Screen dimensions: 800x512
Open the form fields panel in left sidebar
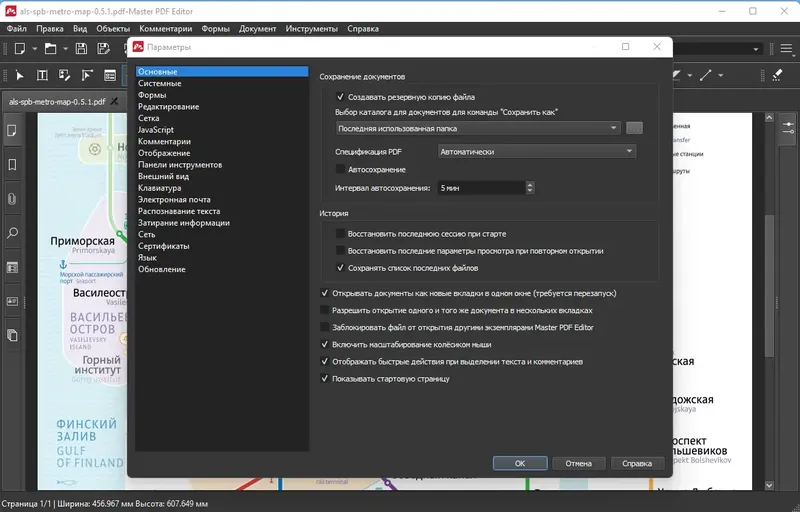click(x=12, y=267)
